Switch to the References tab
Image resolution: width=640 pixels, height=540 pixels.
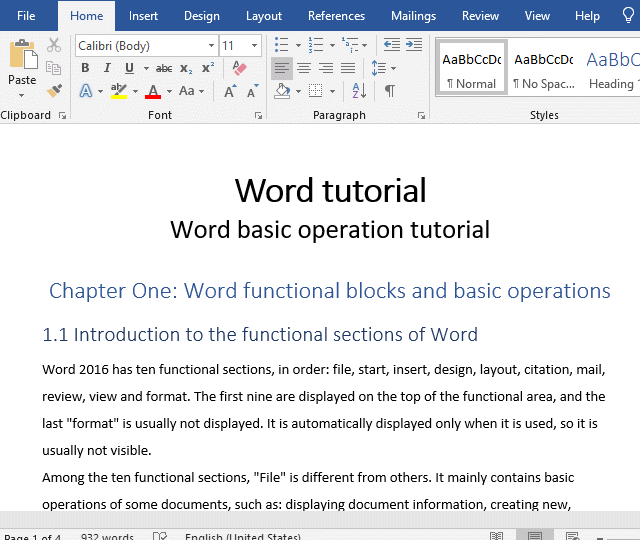pyautogui.click(x=336, y=16)
